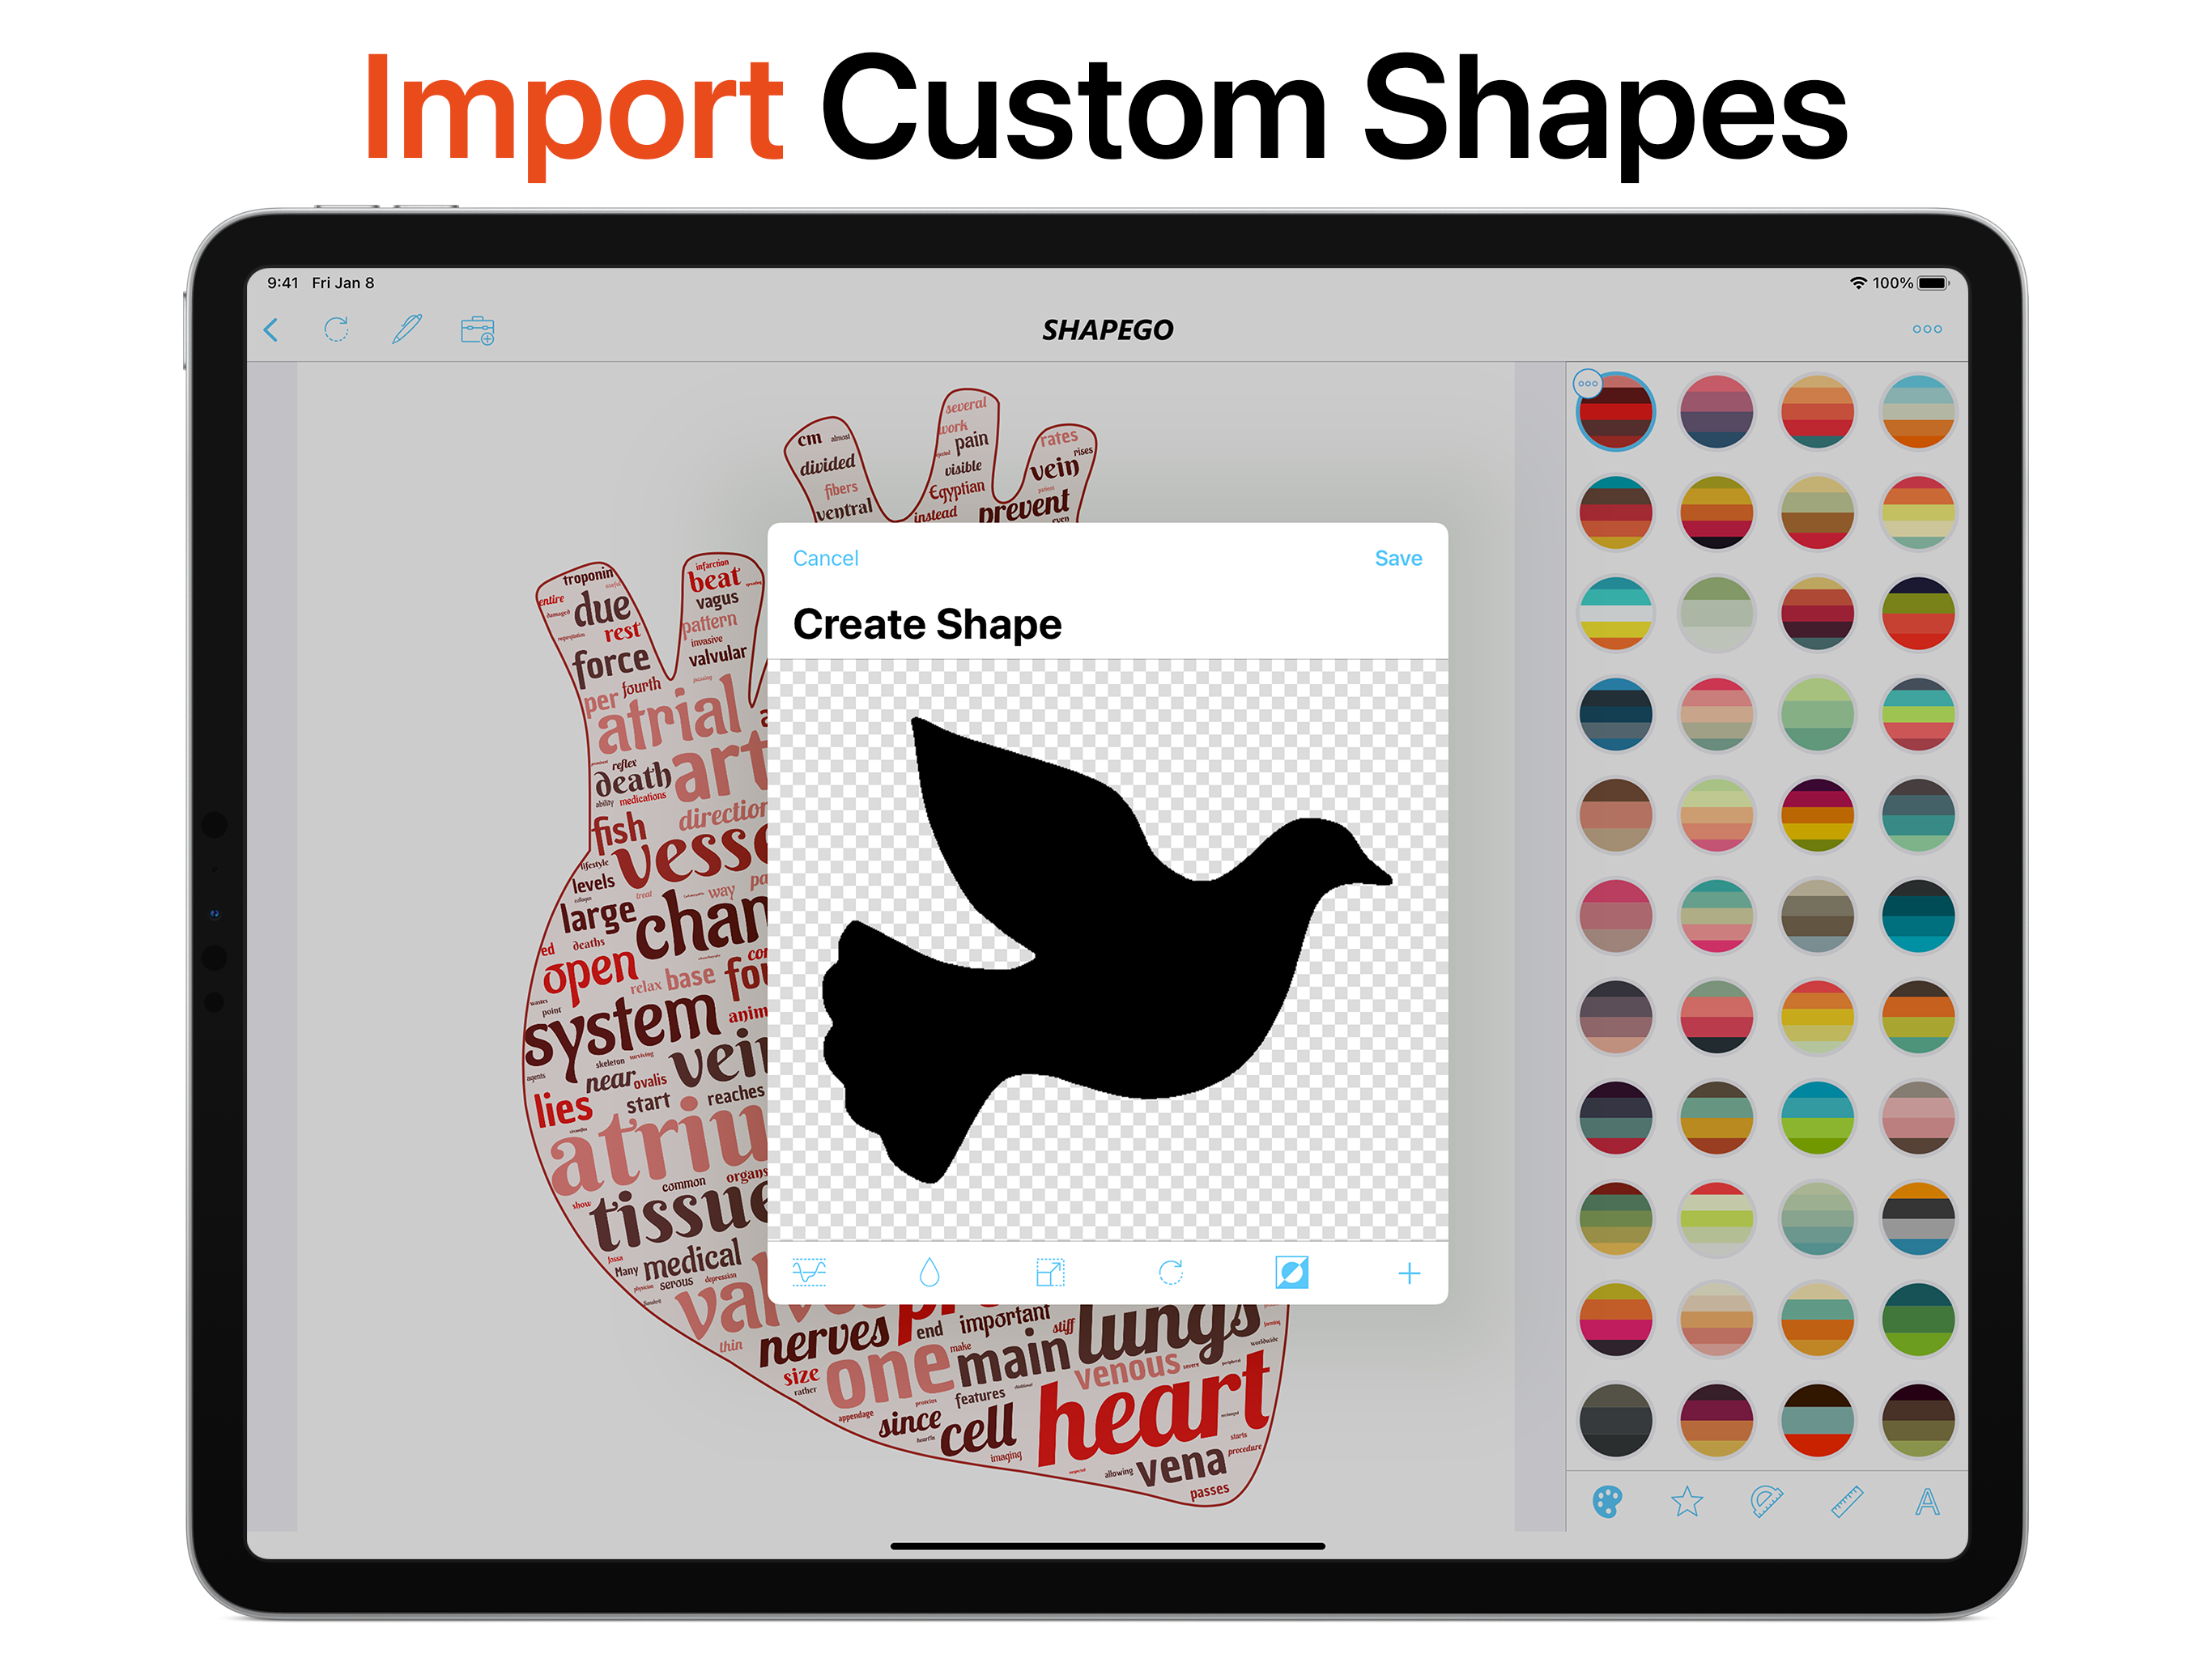
Task: Open the color palette tab
Action: tap(1607, 1501)
